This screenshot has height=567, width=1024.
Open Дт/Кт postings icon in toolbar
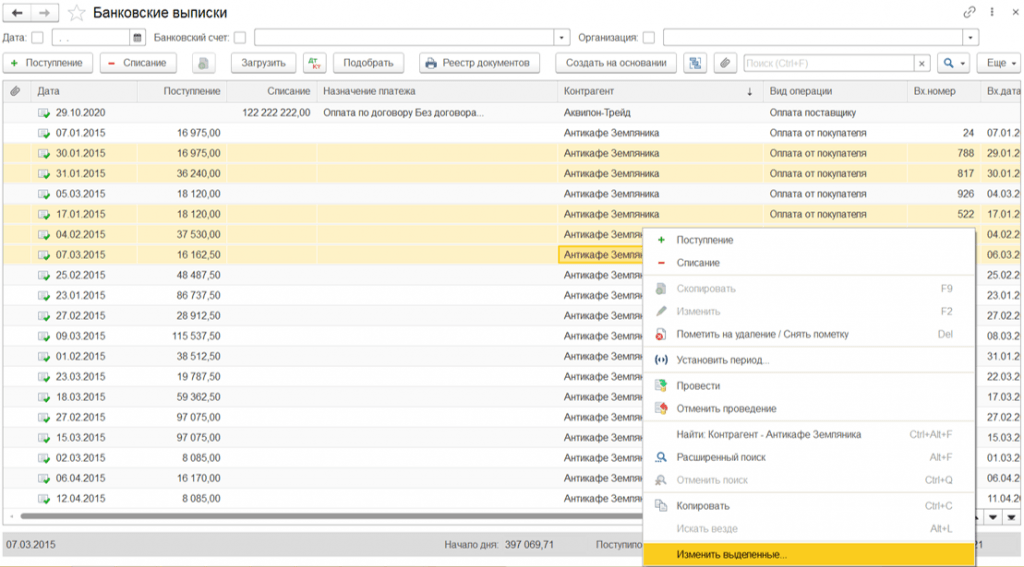tap(314, 63)
